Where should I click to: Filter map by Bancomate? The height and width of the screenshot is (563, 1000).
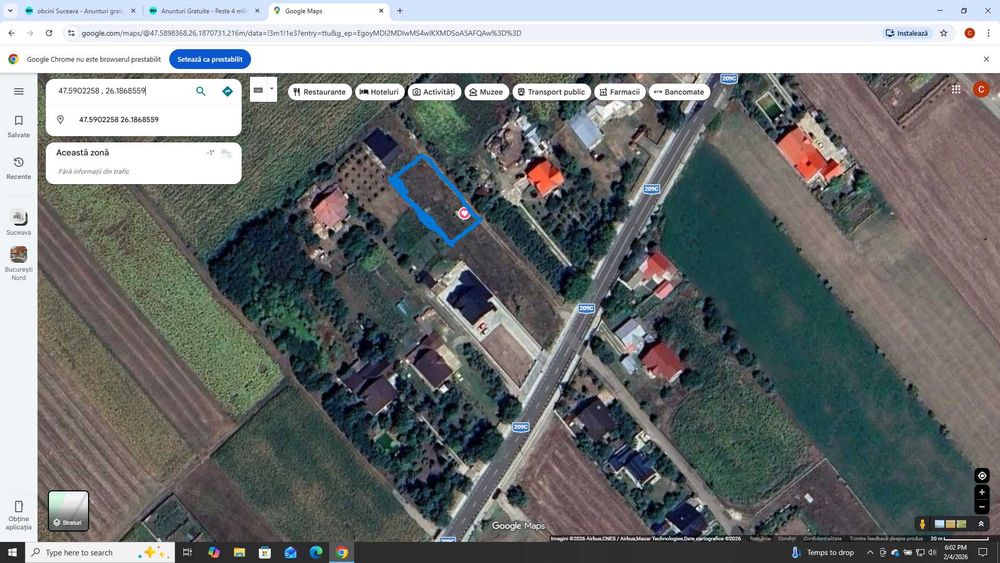[x=679, y=92]
